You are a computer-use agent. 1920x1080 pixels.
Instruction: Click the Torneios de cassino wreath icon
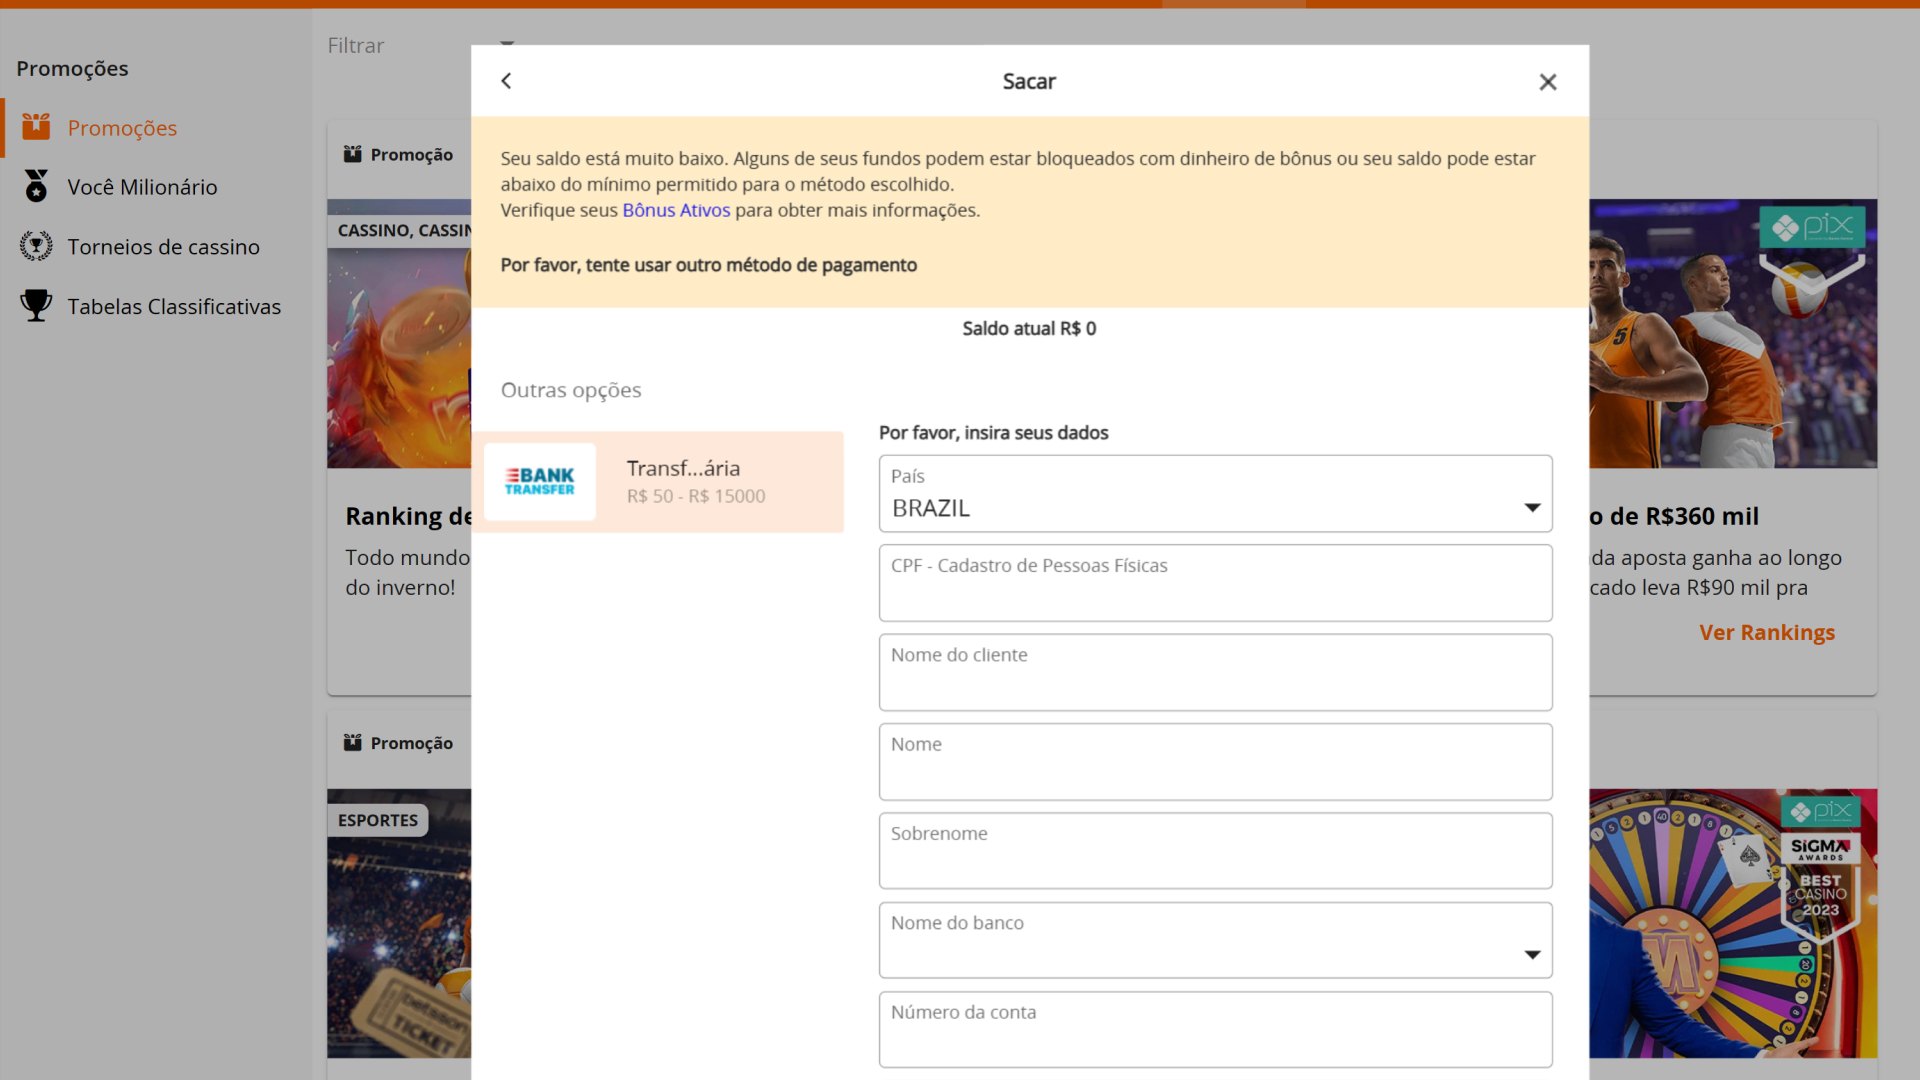pos(36,246)
